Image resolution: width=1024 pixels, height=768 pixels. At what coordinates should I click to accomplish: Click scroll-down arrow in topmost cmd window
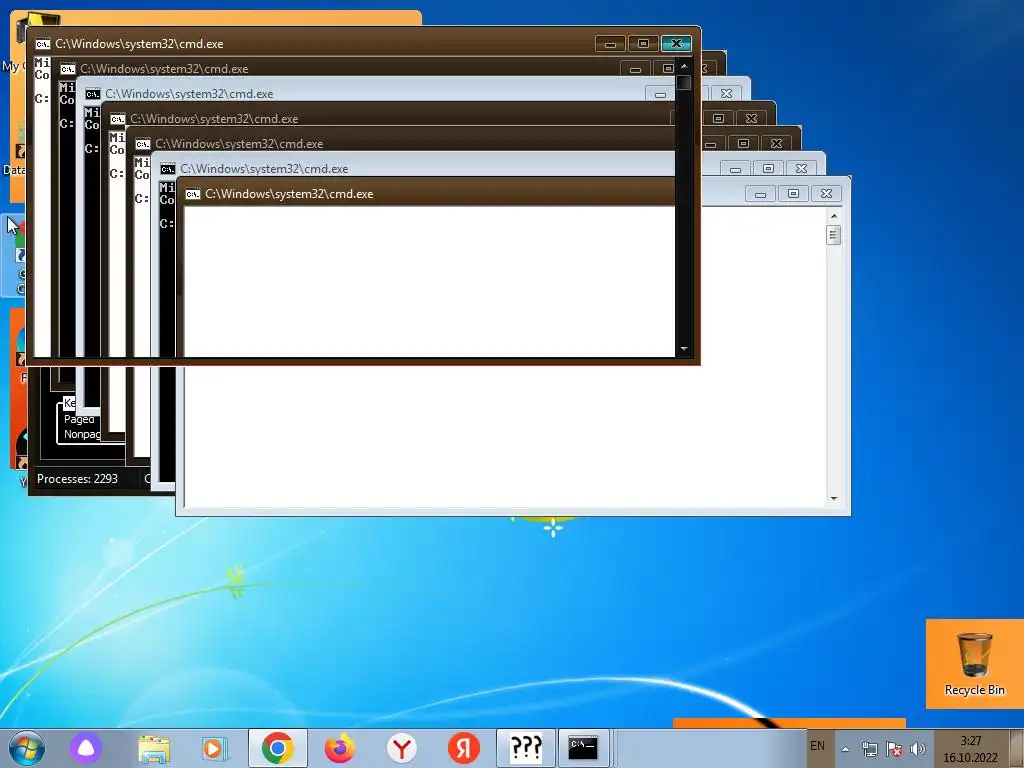pos(684,349)
